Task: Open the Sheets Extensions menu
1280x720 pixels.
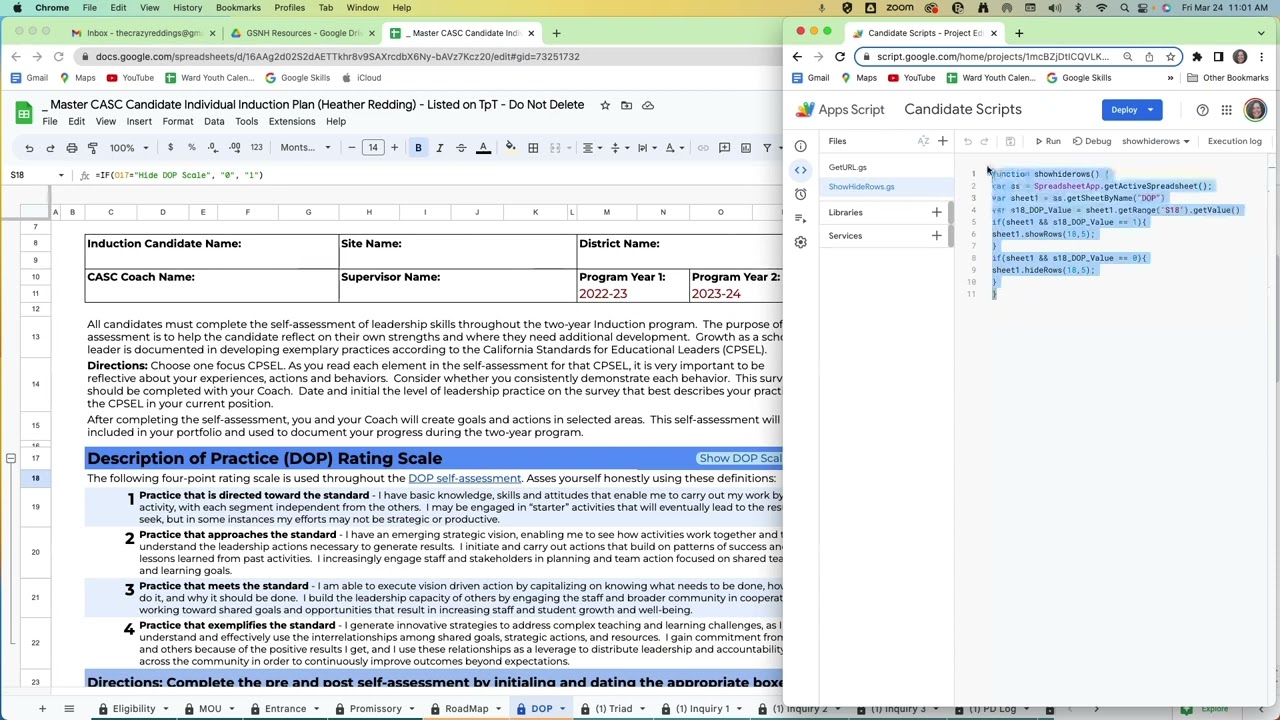Action: (292, 121)
